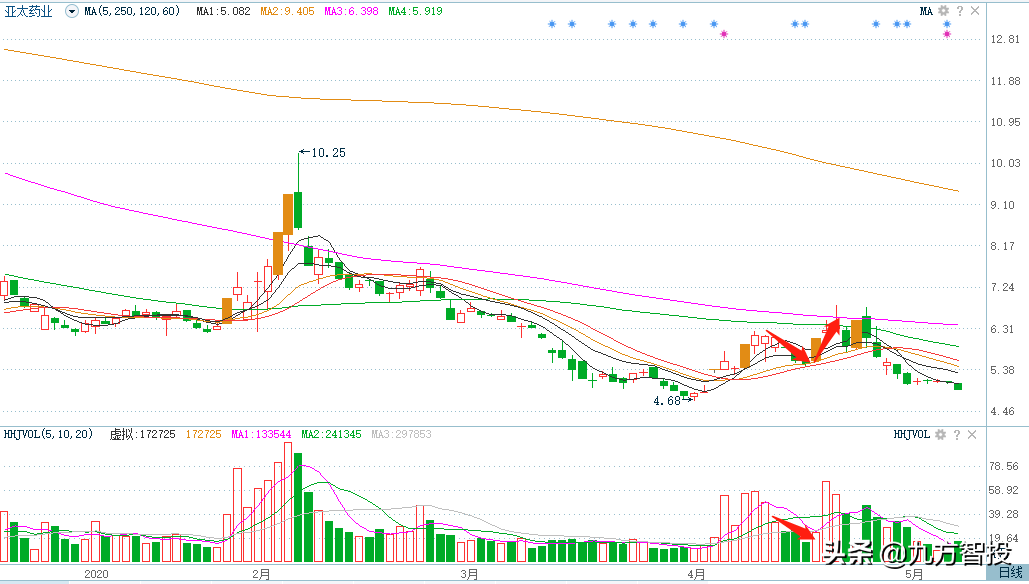Click the MA(5,250,120,60) parameter label
The width and height of the screenshot is (1029, 584).
[x=132, y=11]
